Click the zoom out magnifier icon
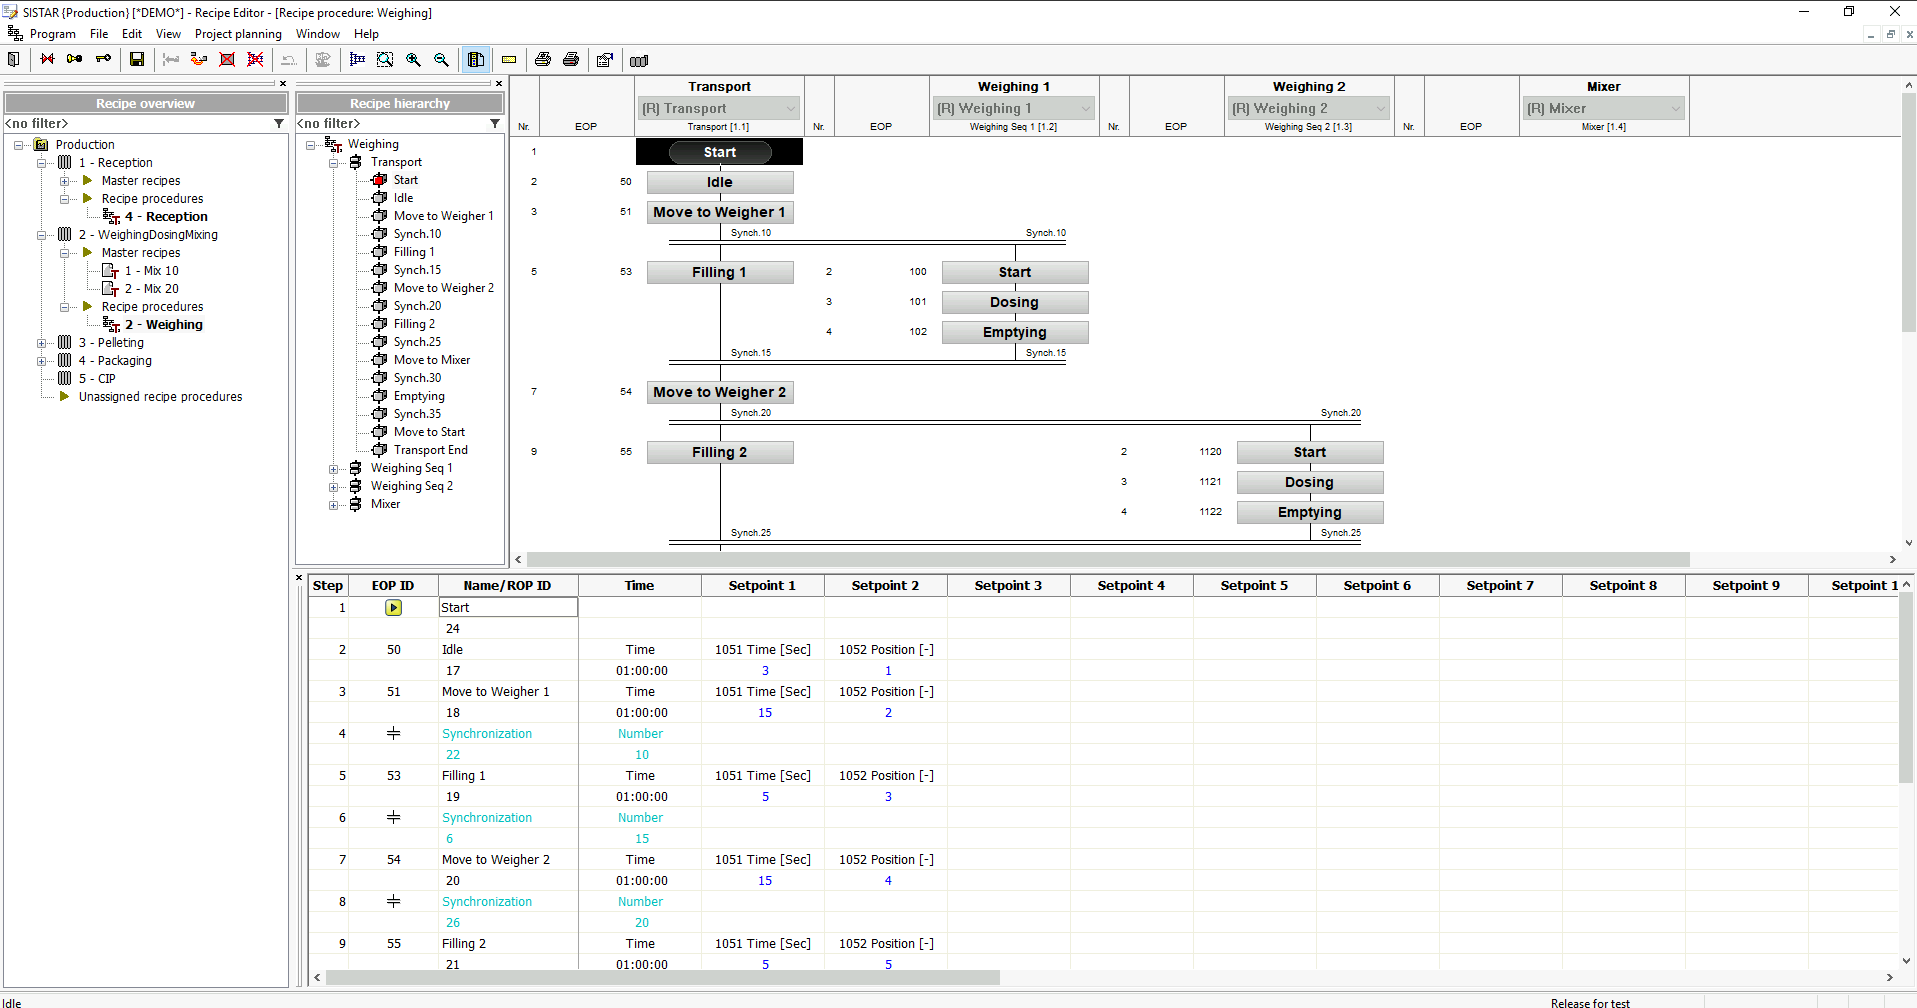 (x=441, y=60)
